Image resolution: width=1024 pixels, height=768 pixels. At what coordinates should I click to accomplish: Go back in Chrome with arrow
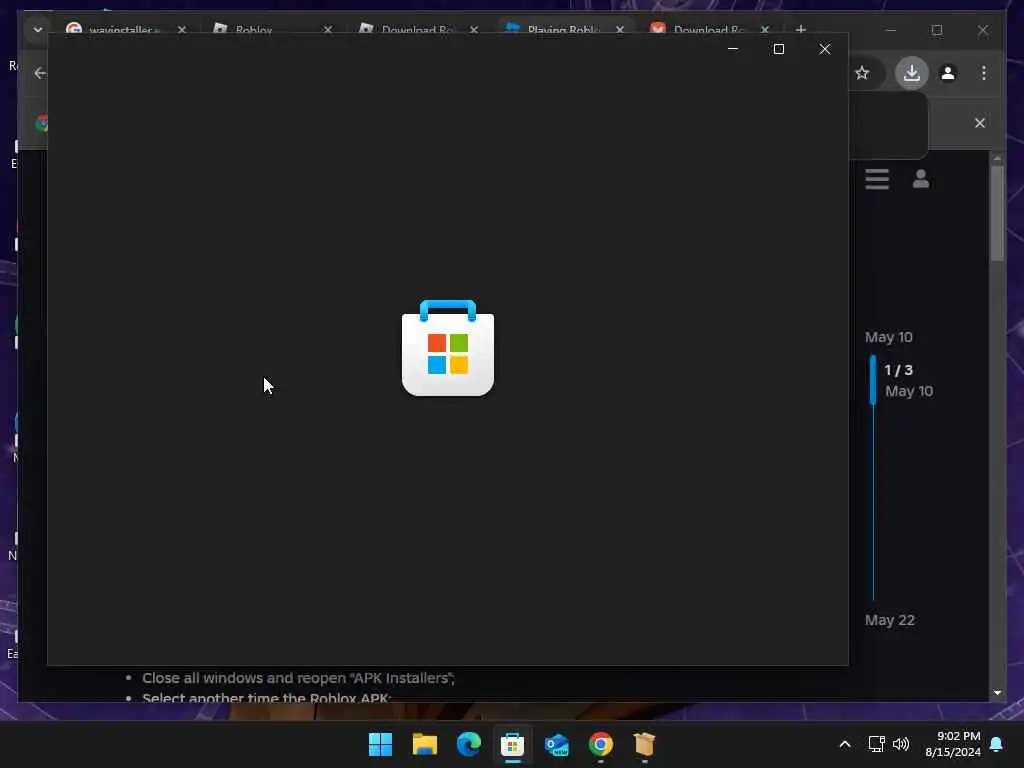click(x=40, y=73)
